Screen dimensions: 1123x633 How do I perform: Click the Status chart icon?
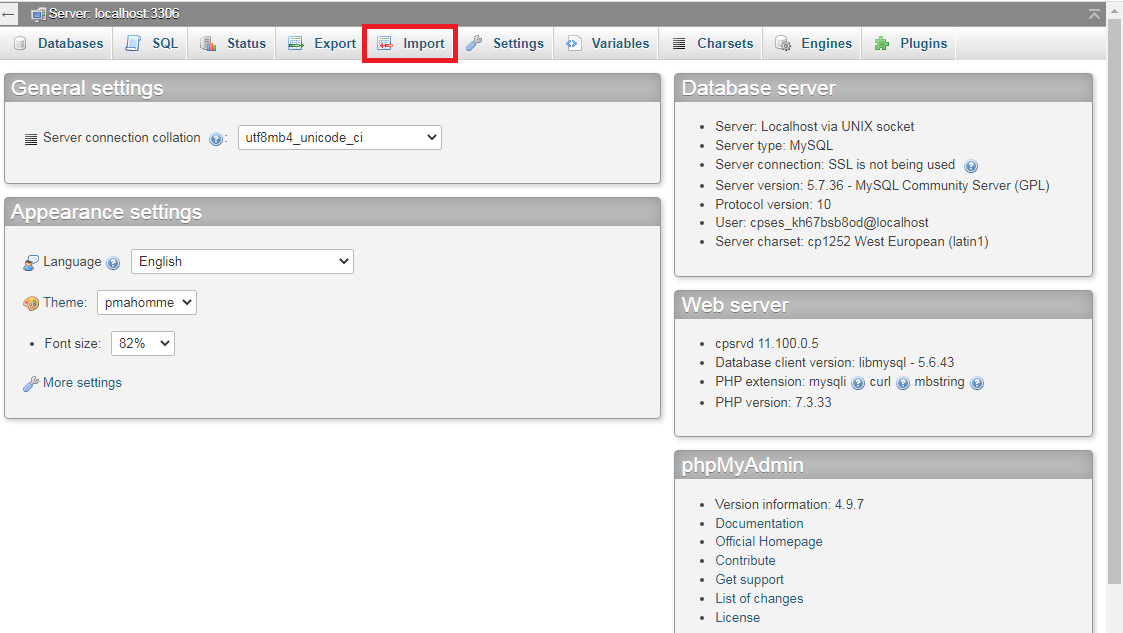tap(208, 44)
